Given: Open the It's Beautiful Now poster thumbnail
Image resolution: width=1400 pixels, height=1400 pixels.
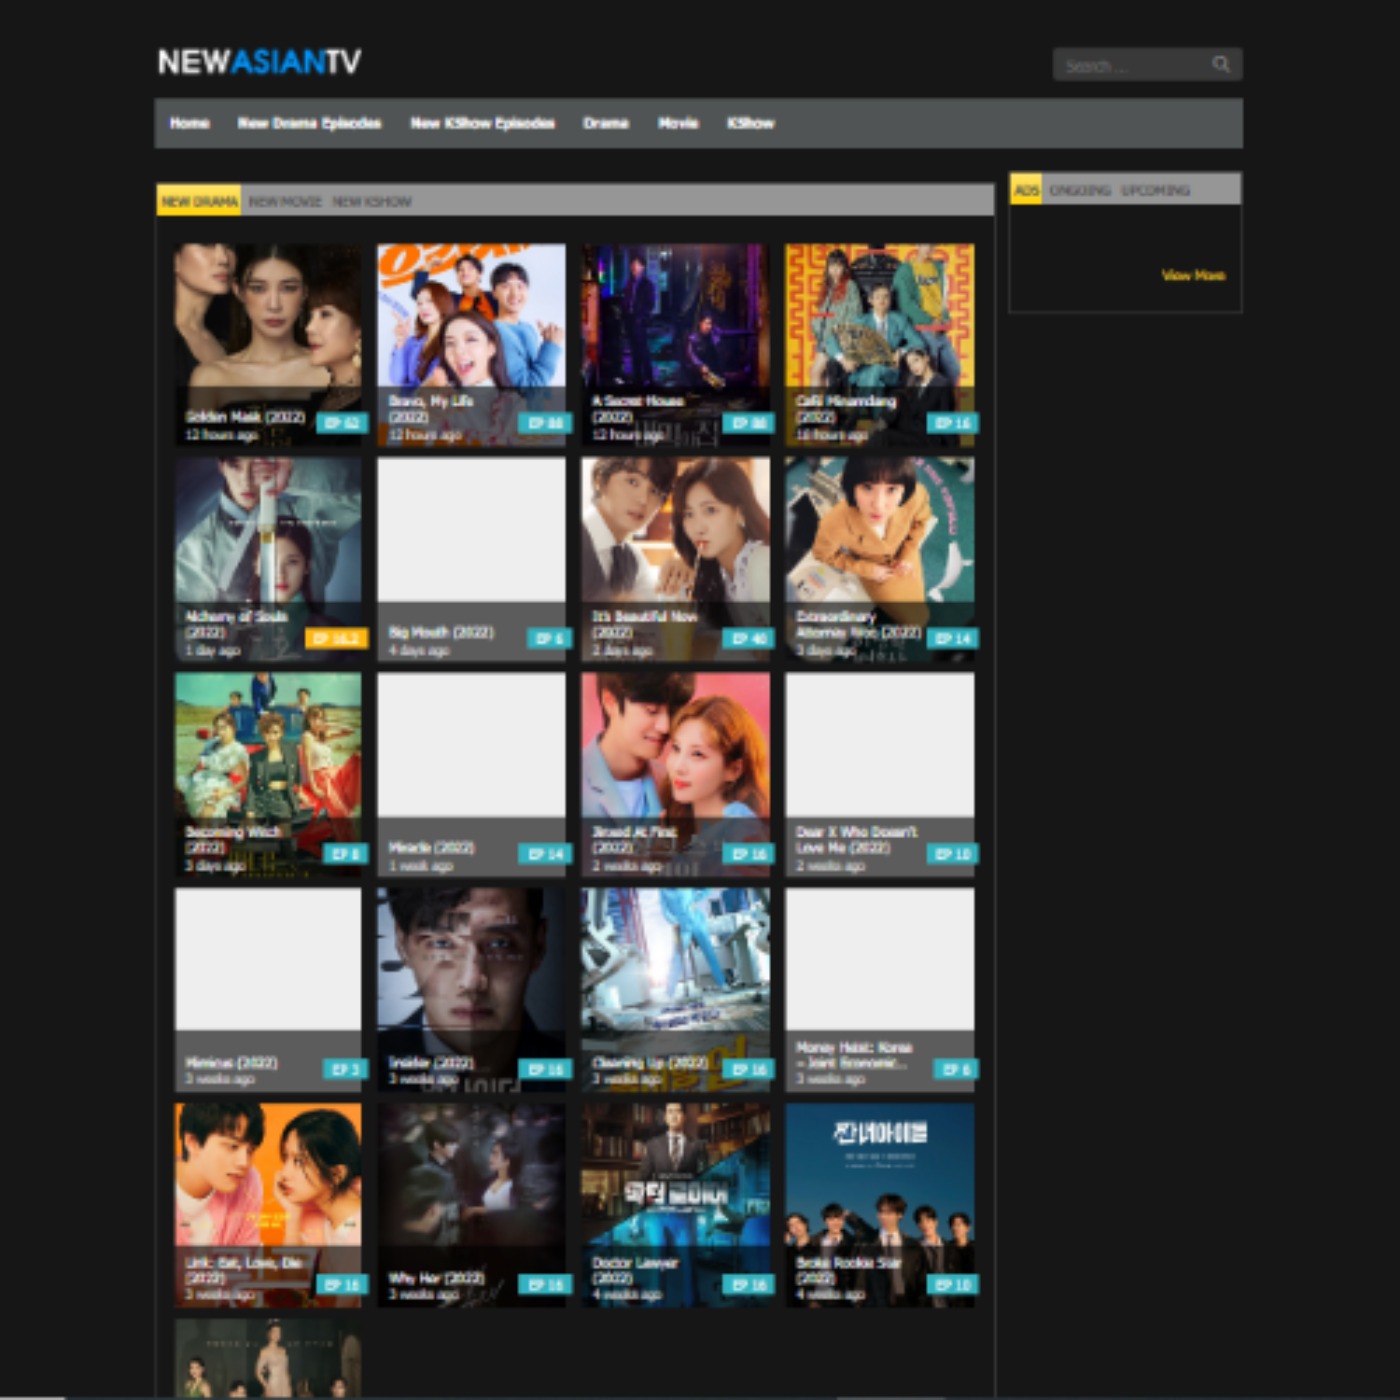Looking at the screenshot, I should pyautogui.click(x=676, y=559).
